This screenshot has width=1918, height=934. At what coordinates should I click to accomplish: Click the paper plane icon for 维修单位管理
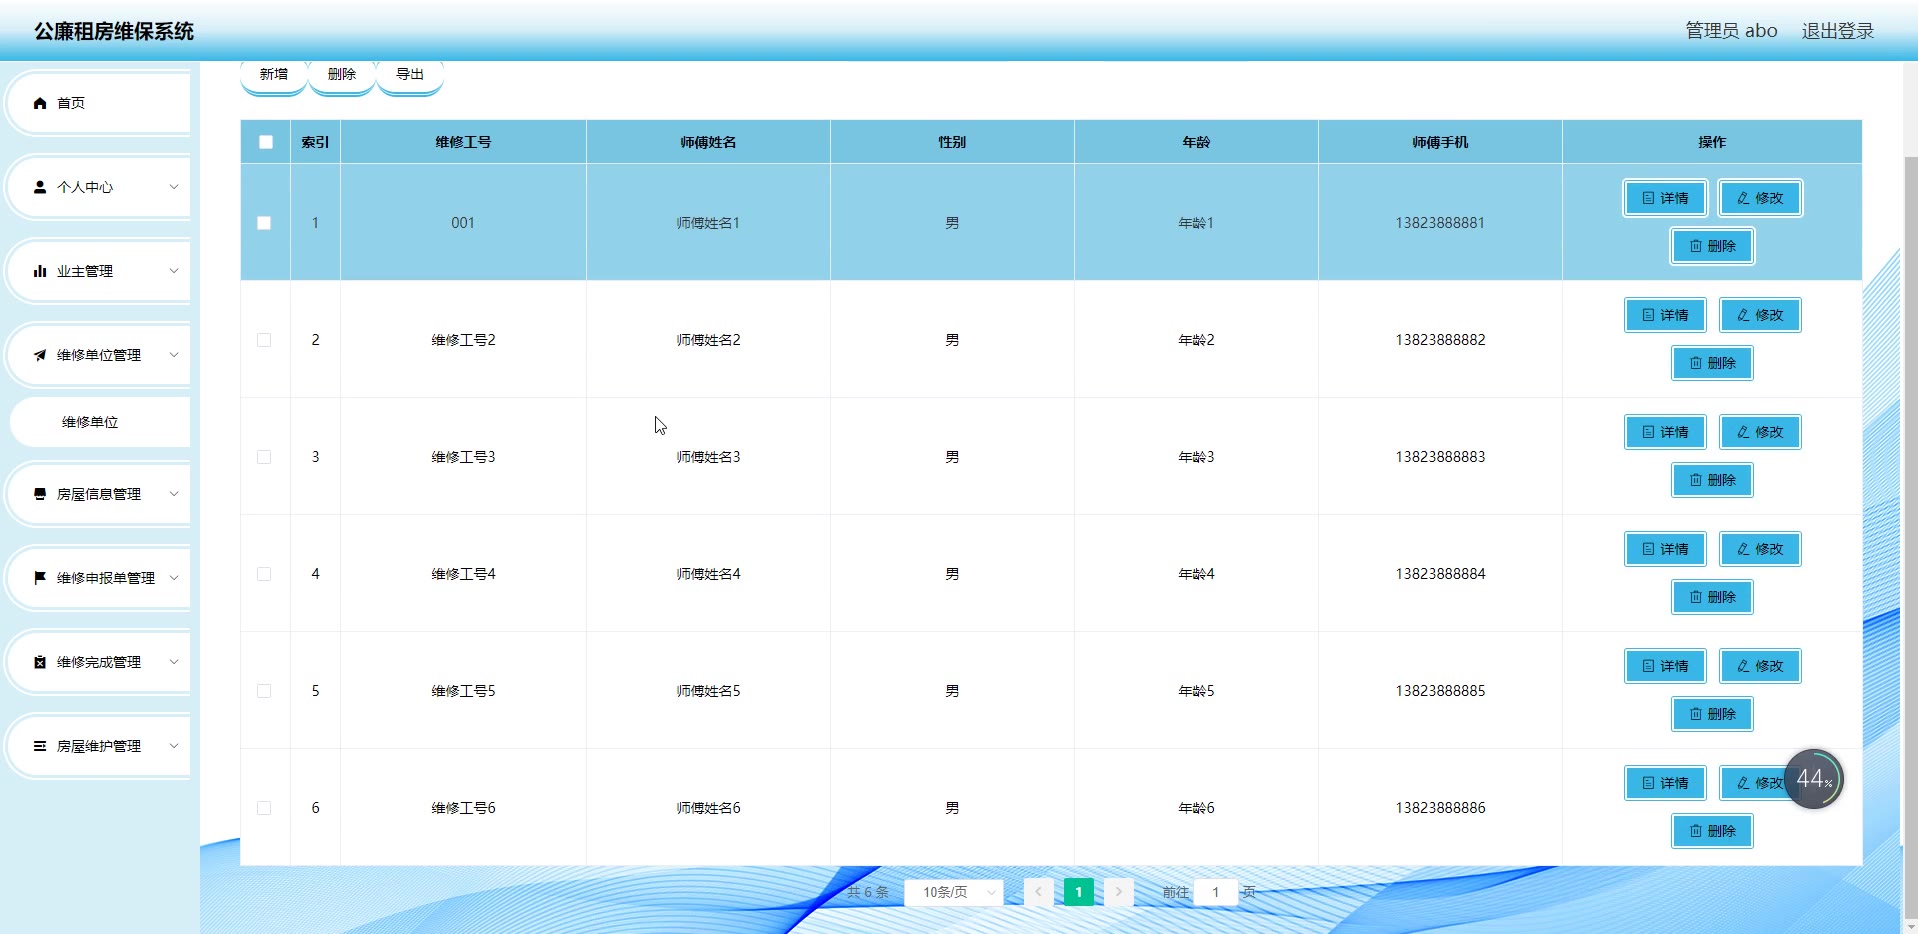[40, 355]
